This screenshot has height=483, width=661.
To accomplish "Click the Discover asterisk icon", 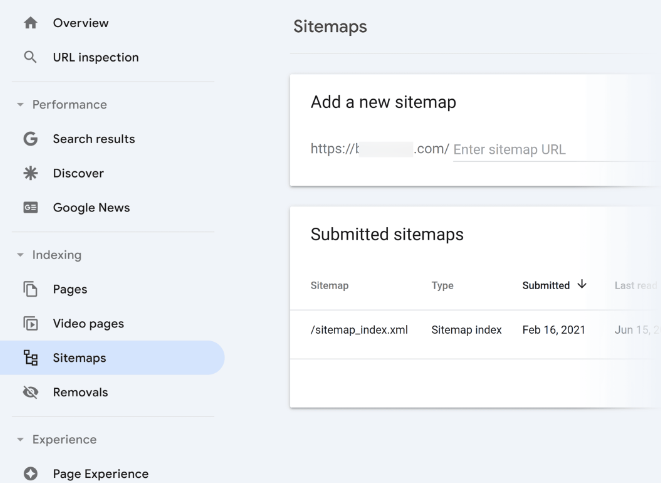I will [x=30, y=173].
